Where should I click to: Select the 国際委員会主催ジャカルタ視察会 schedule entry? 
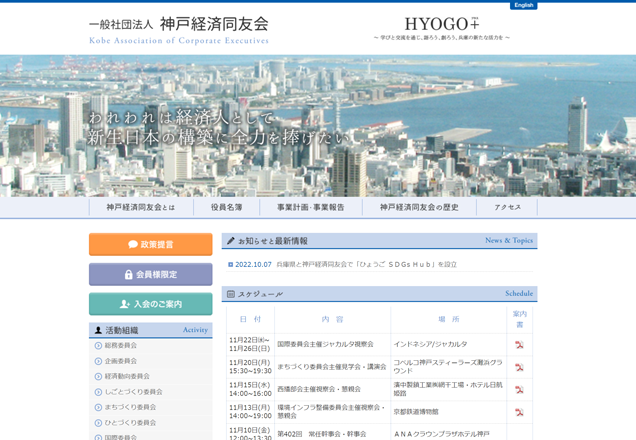pyautogui.click(x=325, y=344)
